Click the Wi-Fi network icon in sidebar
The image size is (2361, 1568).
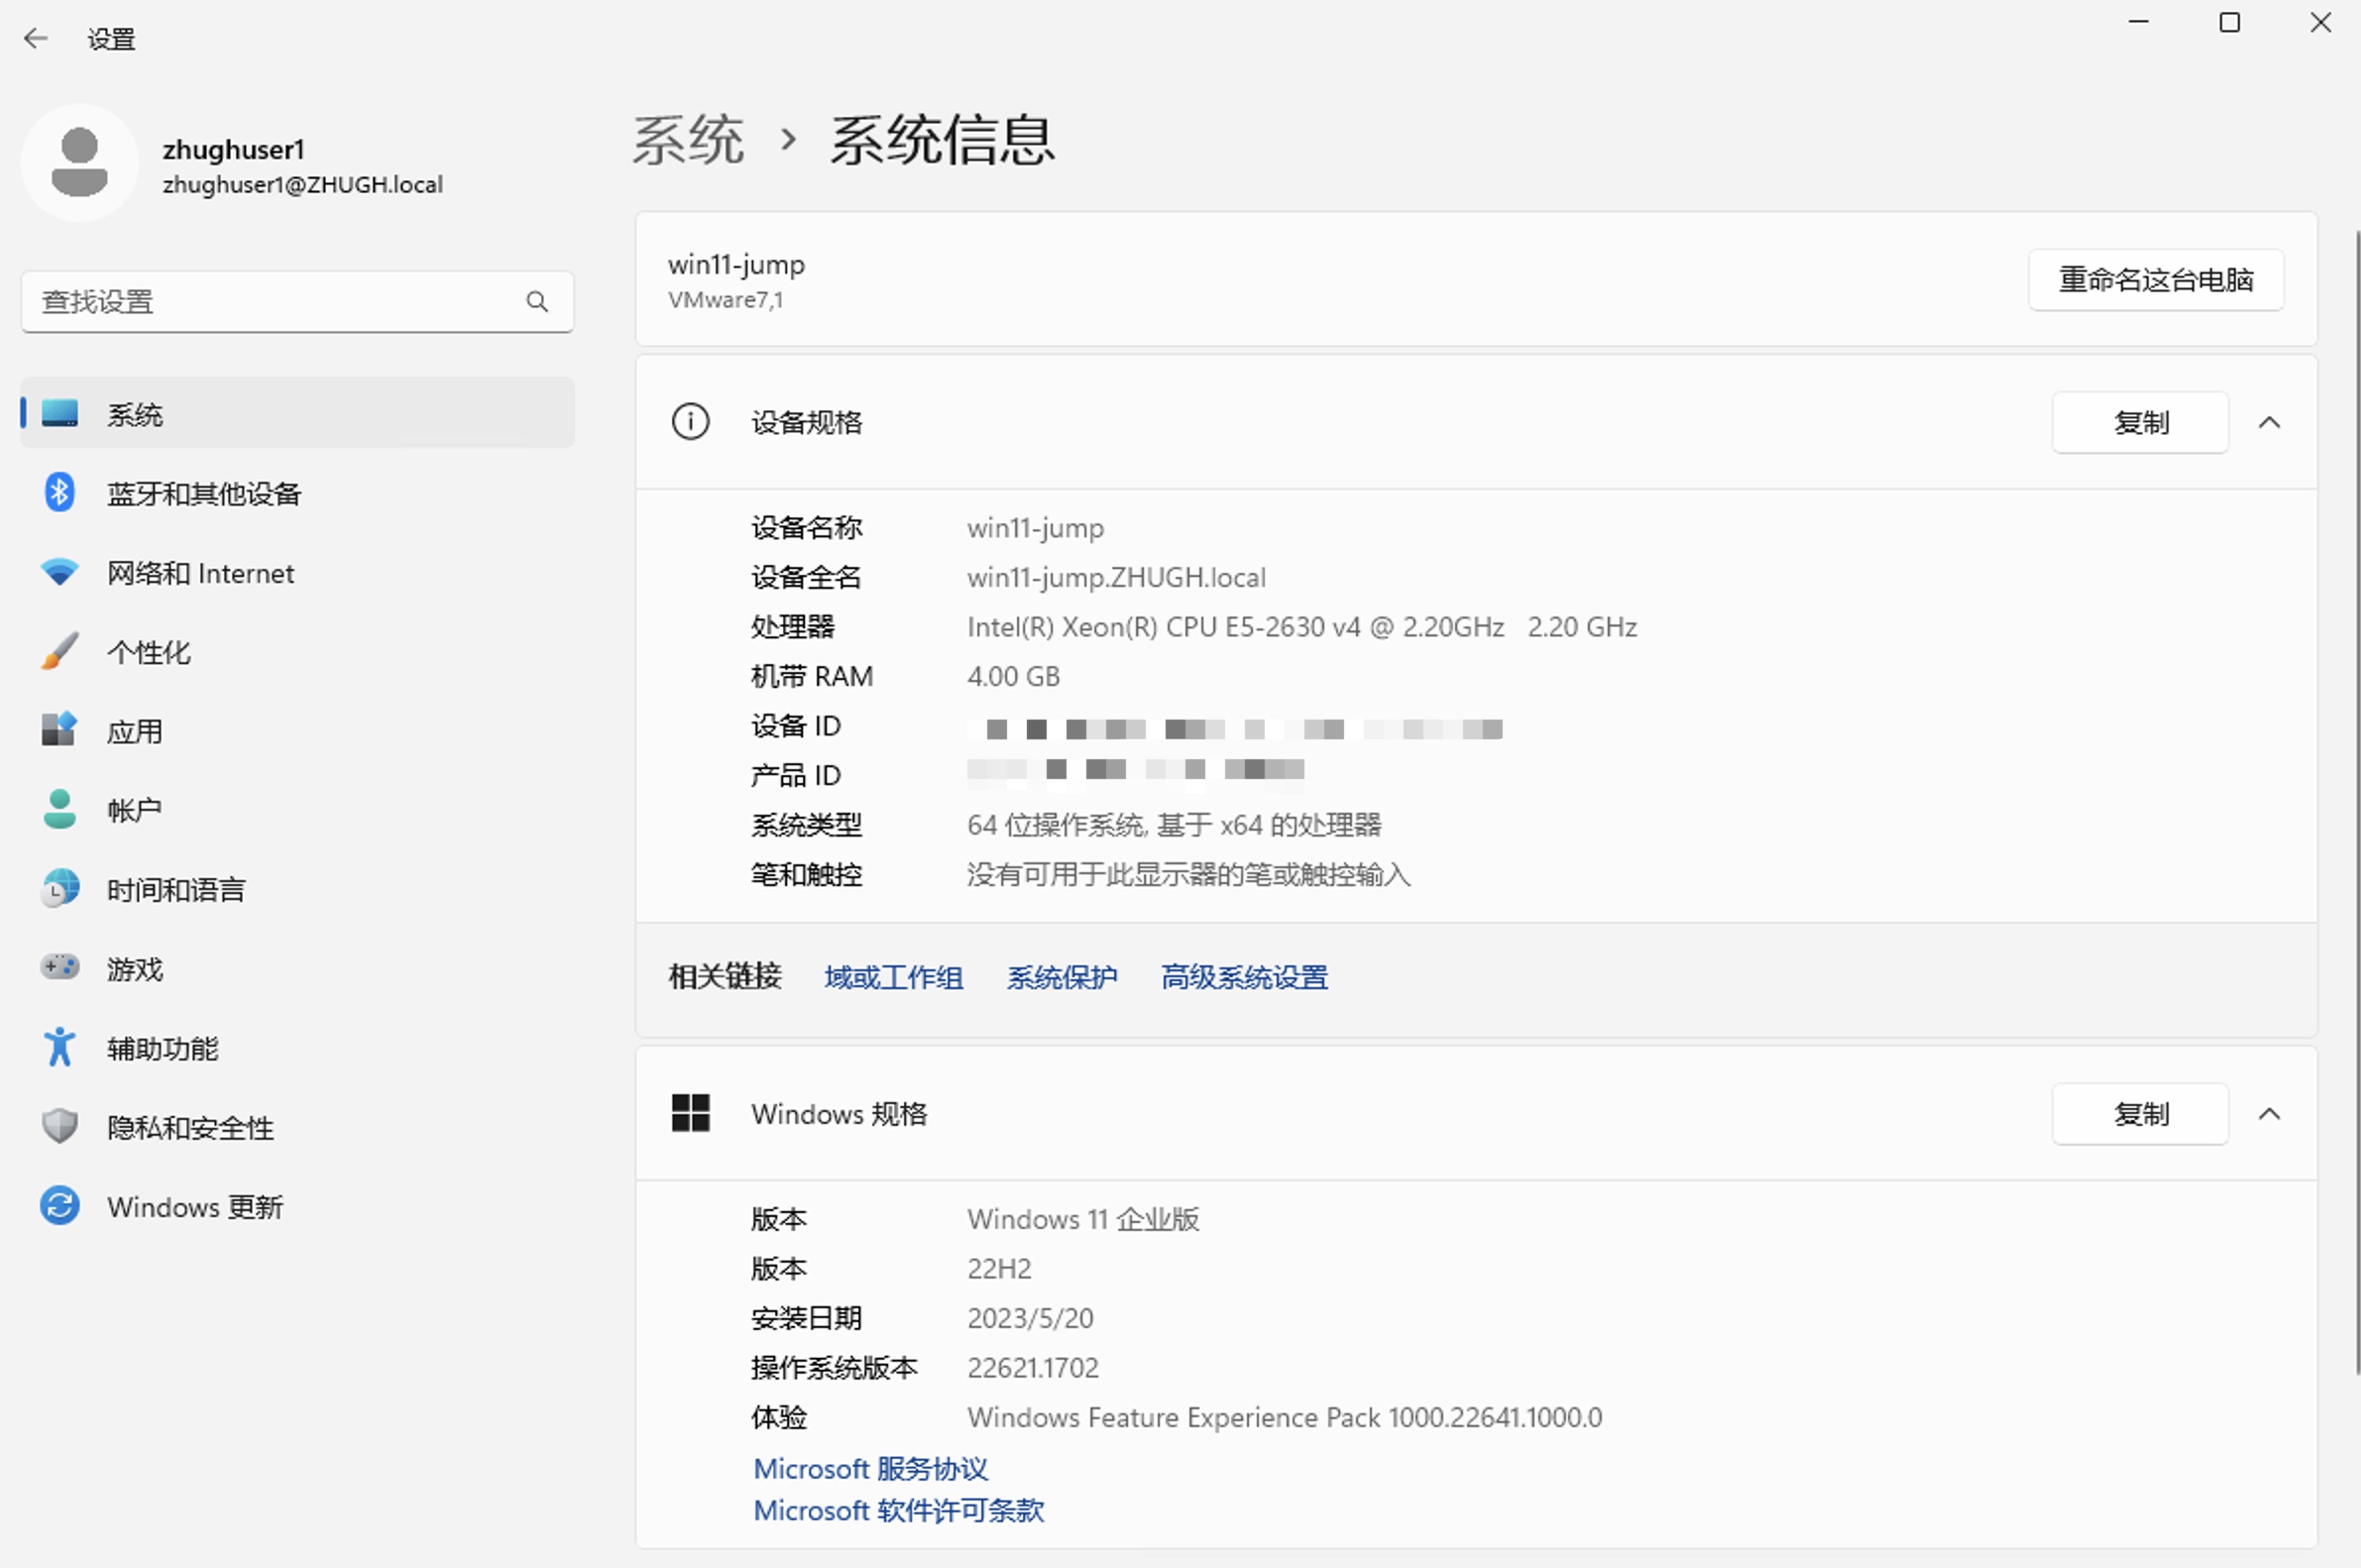(60, 572)
